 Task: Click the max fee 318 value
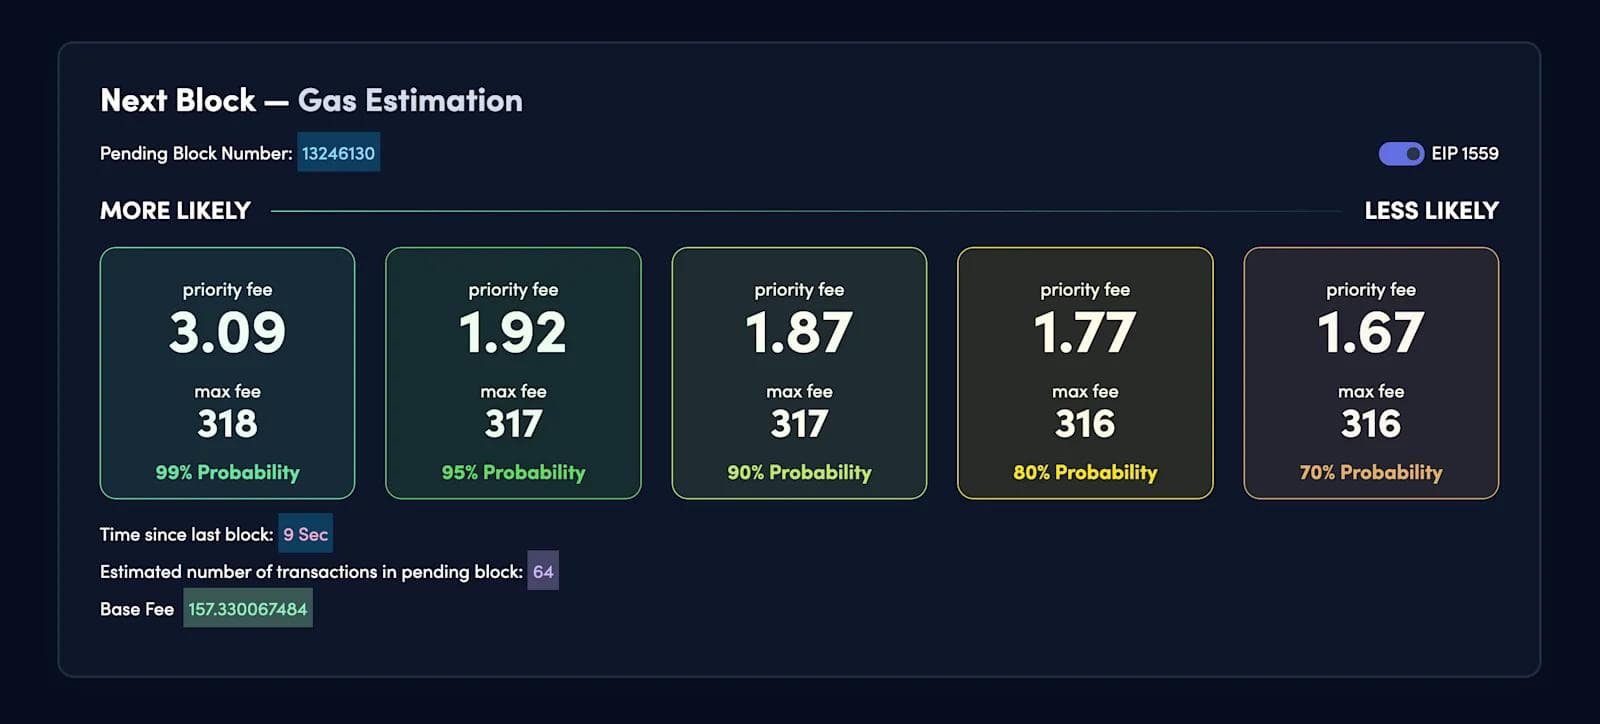pyautogui.click(x=227, y=423)
